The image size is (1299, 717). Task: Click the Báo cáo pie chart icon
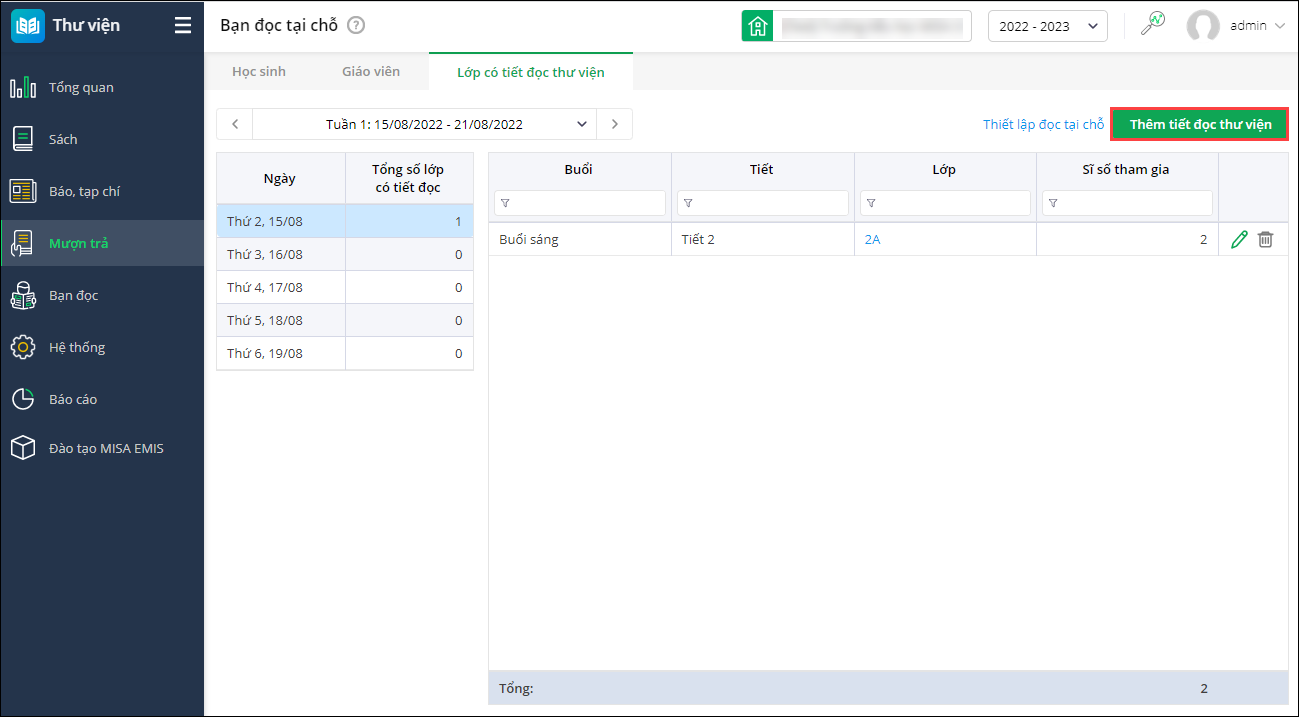[x=23, y=399]
